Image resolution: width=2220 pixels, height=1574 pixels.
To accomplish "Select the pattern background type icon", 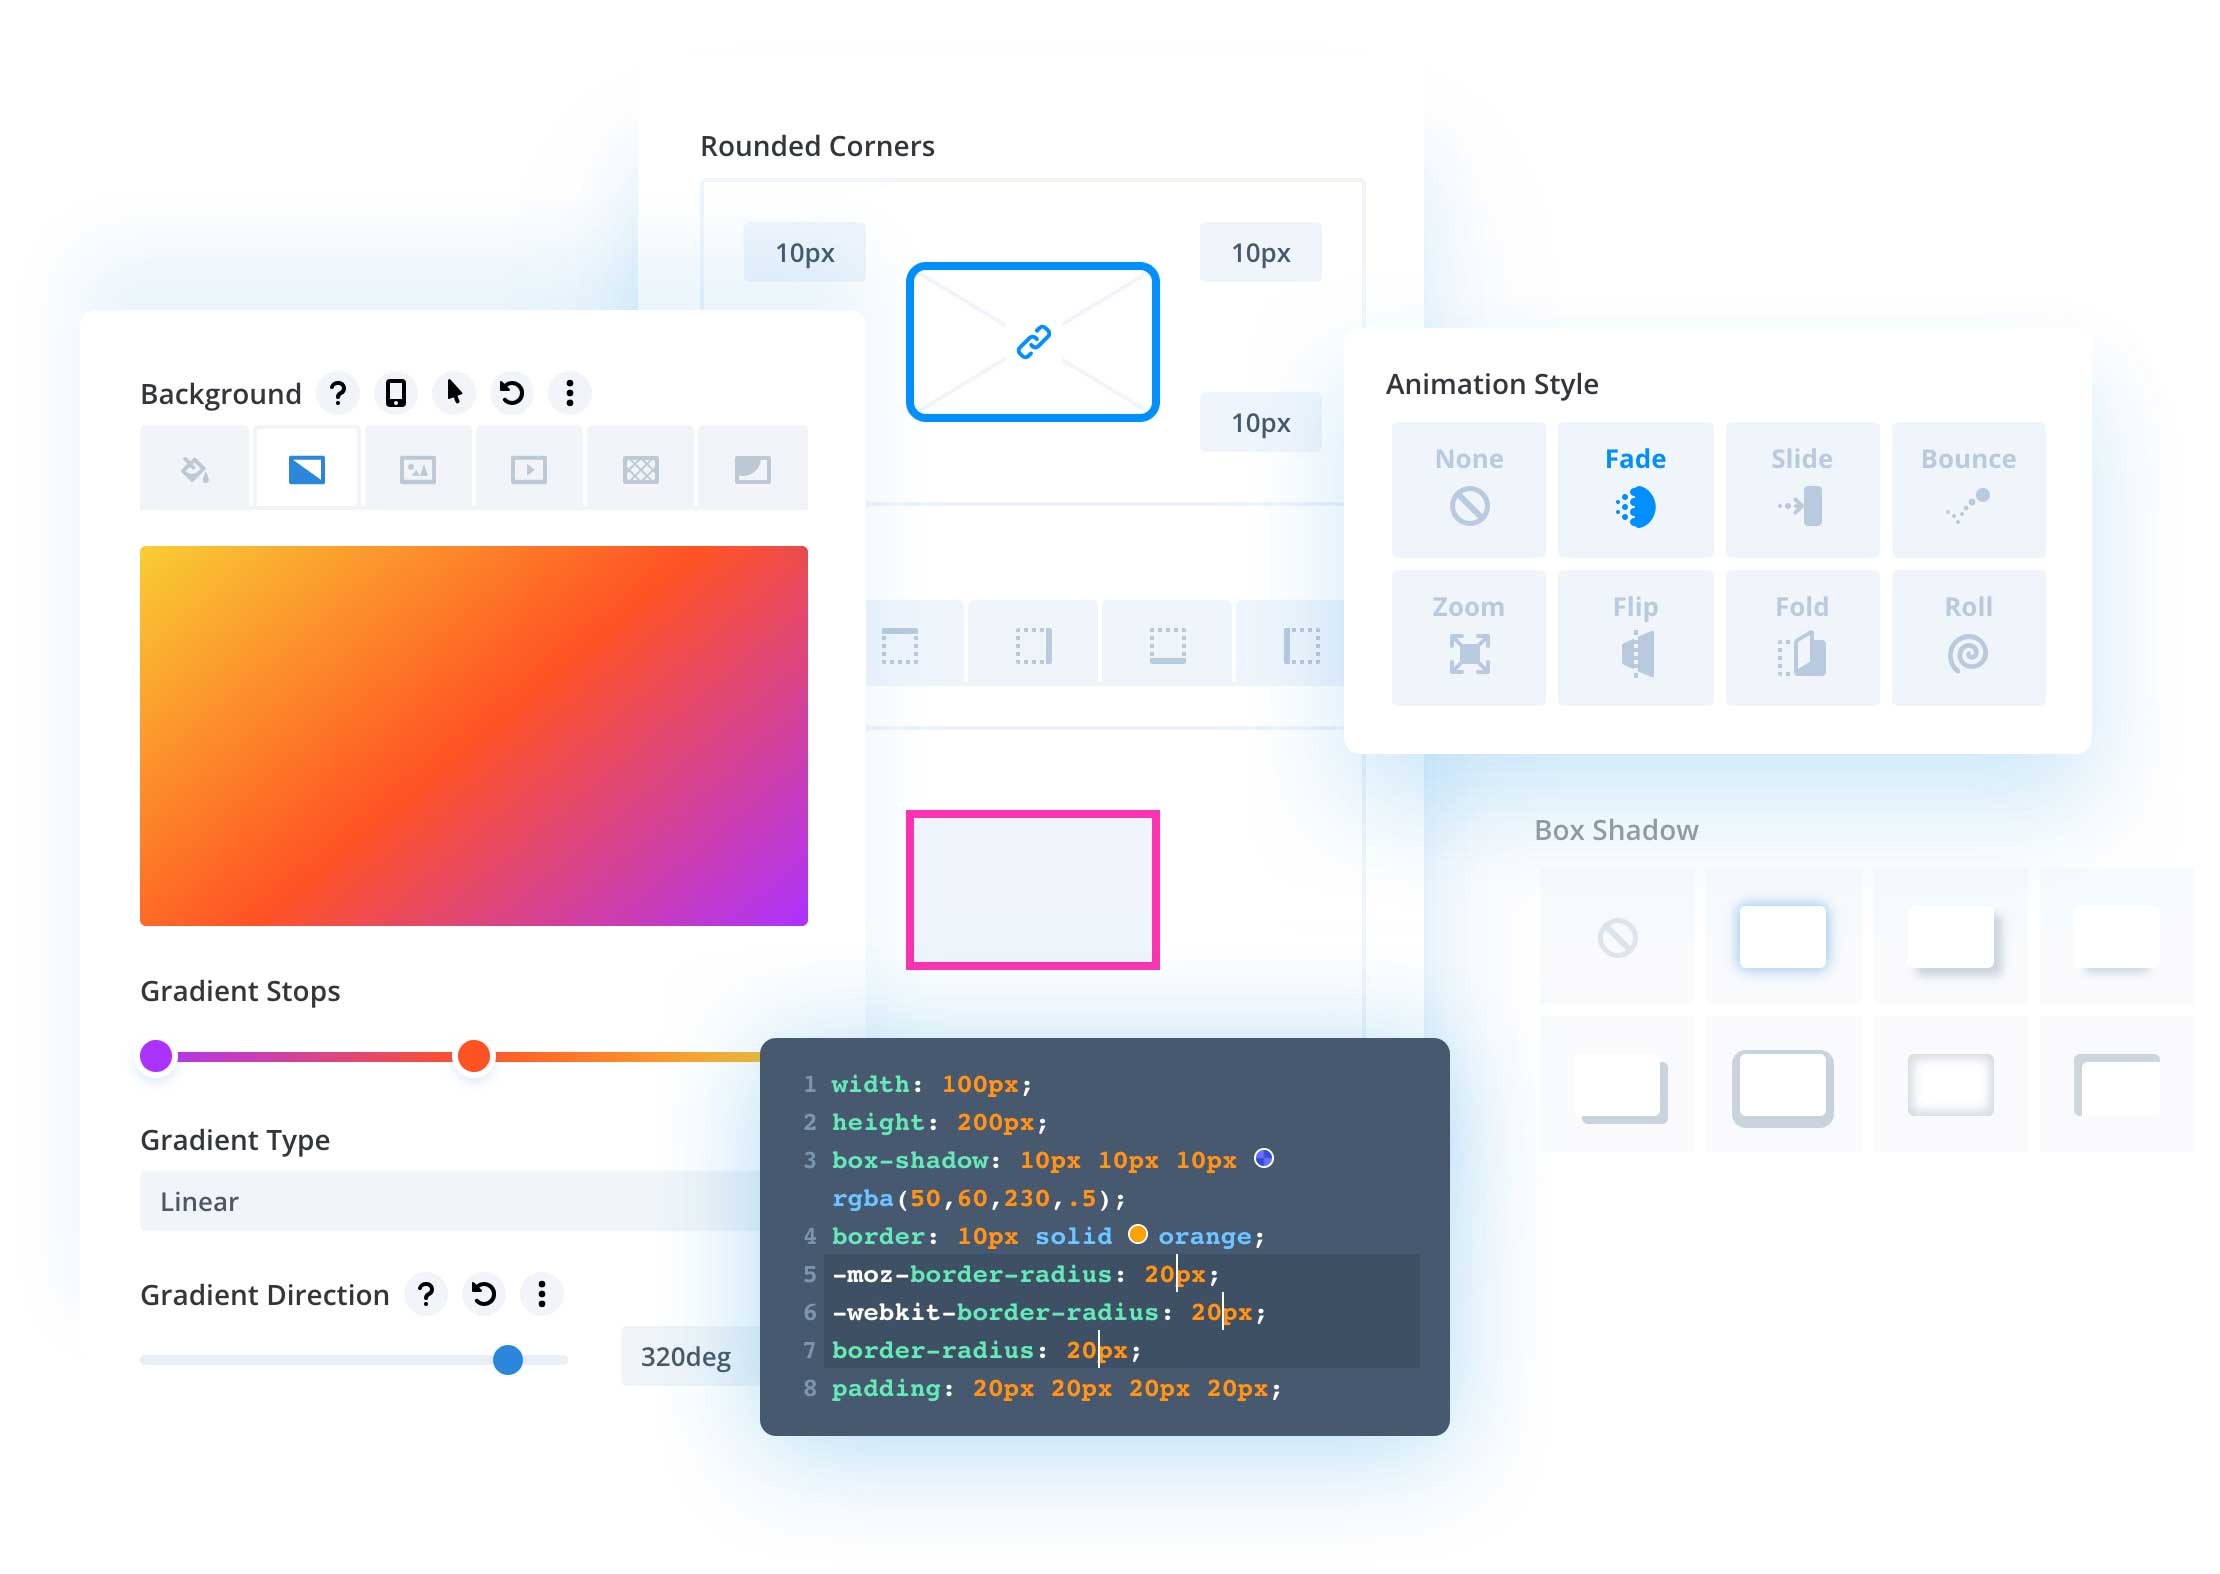I will 642,470.
